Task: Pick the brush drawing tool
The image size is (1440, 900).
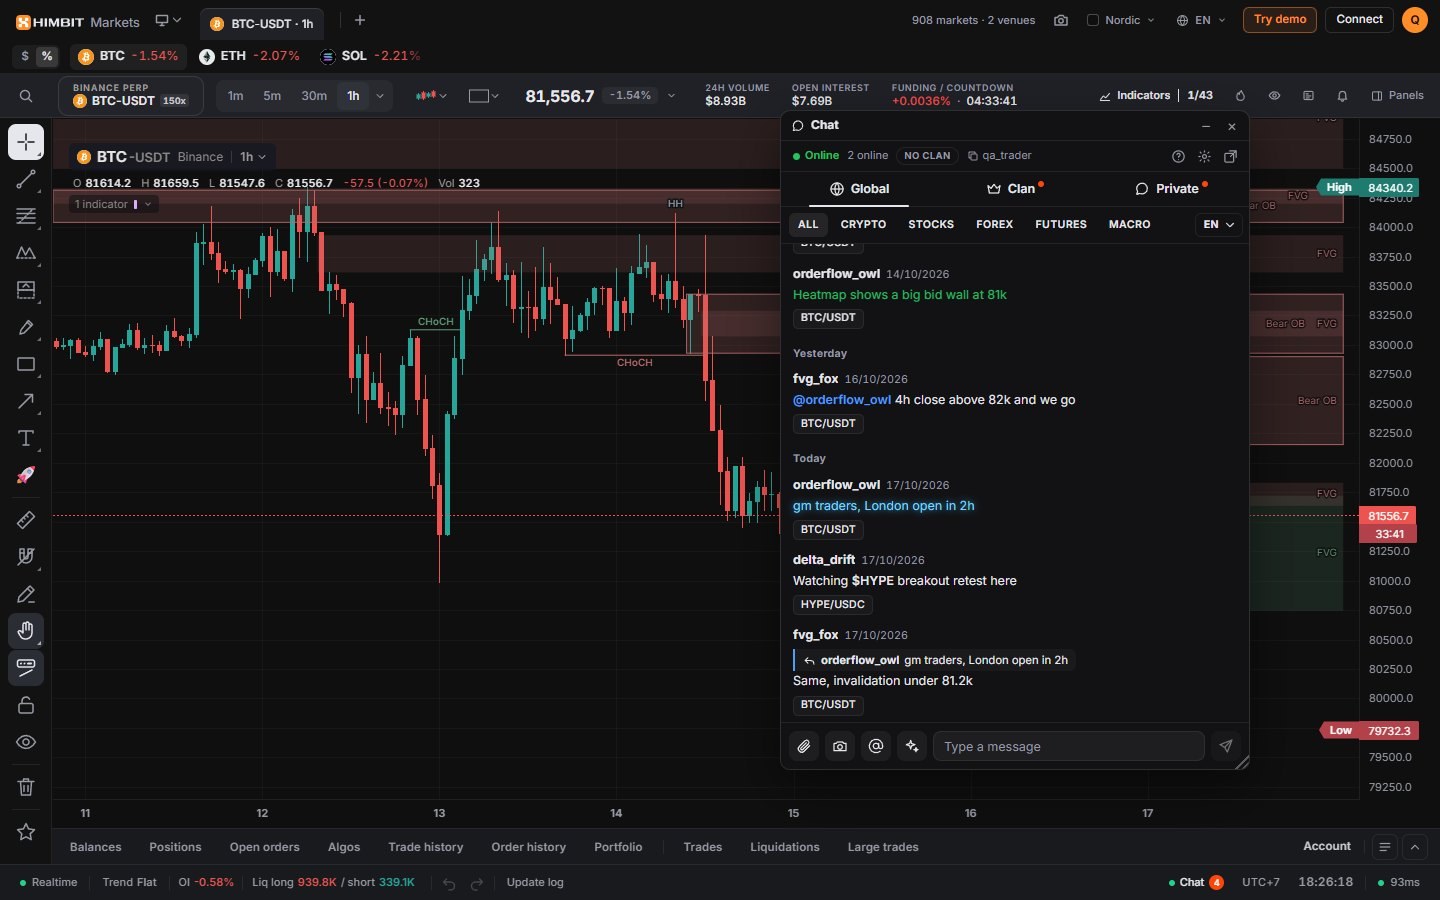Action: tap(26, 327)
